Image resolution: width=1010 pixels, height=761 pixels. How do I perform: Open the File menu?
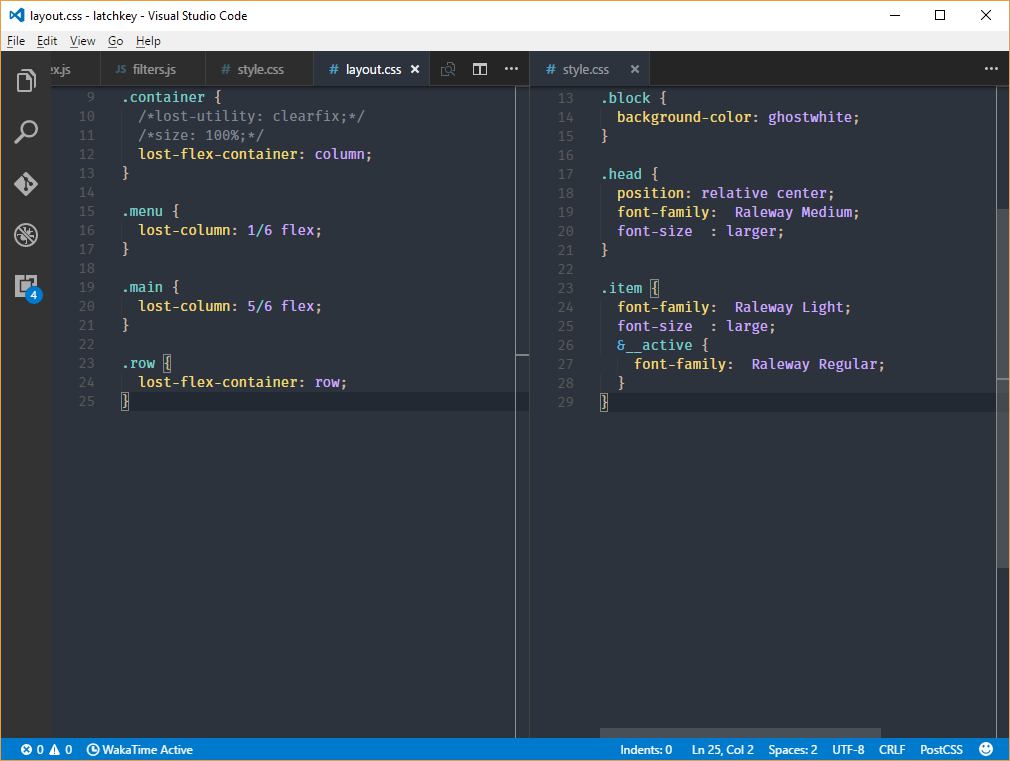click(15, 41)
